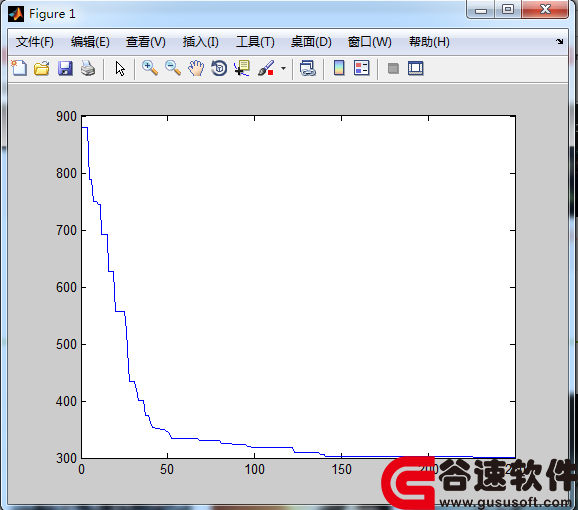Click the Link Plot icon
Screen dimensions: 578x510
(x=307, y=68)
